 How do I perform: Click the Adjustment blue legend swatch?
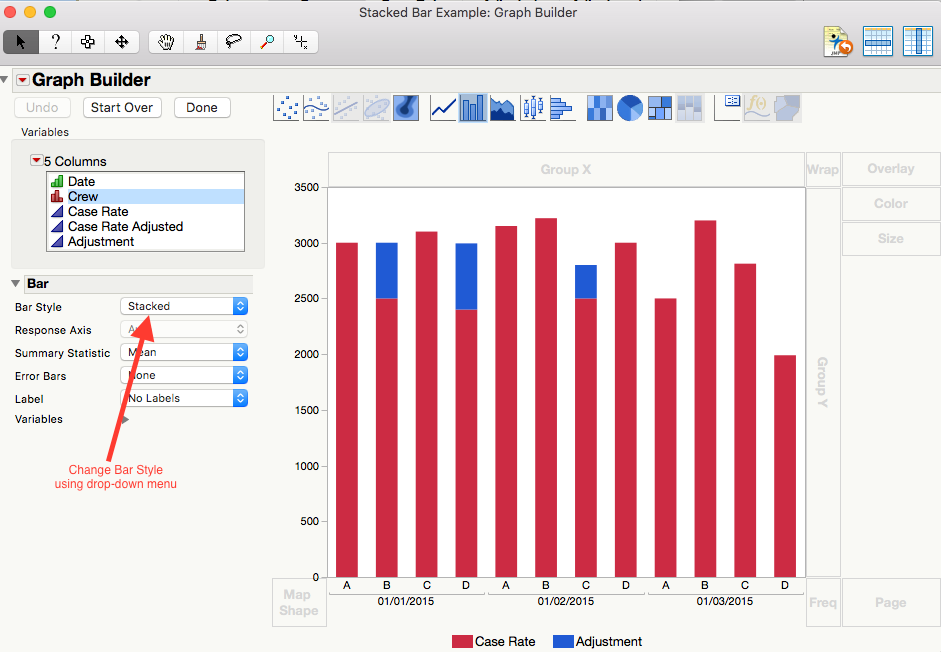pos(562,641)
